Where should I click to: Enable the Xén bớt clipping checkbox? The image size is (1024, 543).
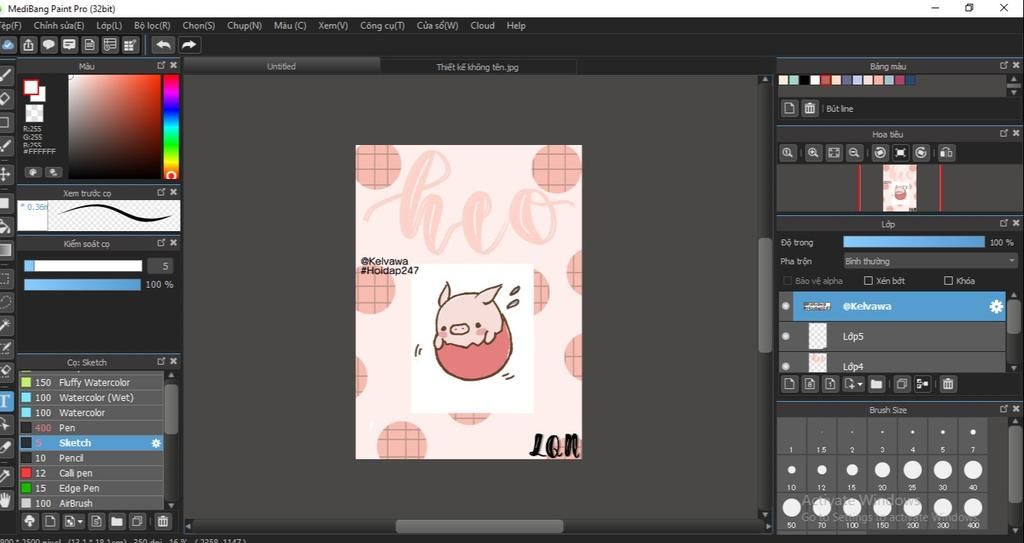(x=868, y=281)
